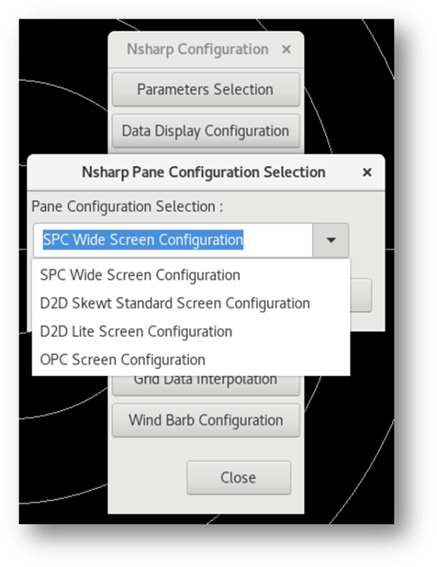Open the Wind Barb Configuration settings
The height and width of the screenshot is (567, 437).
pyautogui.click(x=205, y=420)
